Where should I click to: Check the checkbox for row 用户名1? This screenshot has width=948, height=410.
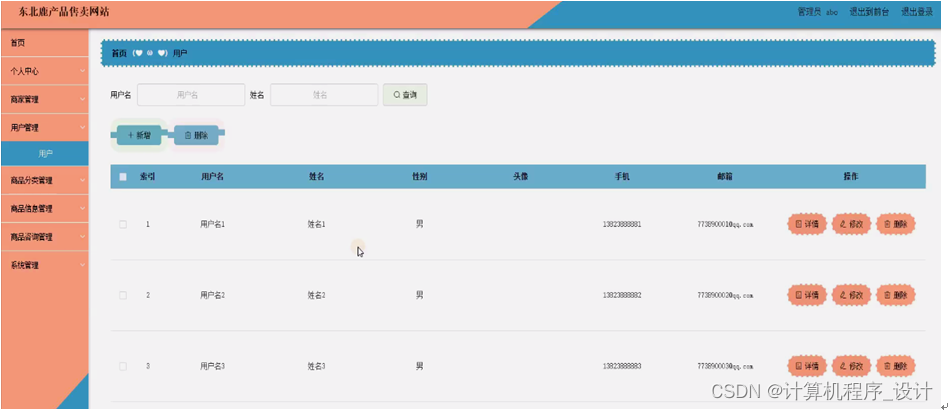[123, 224]
